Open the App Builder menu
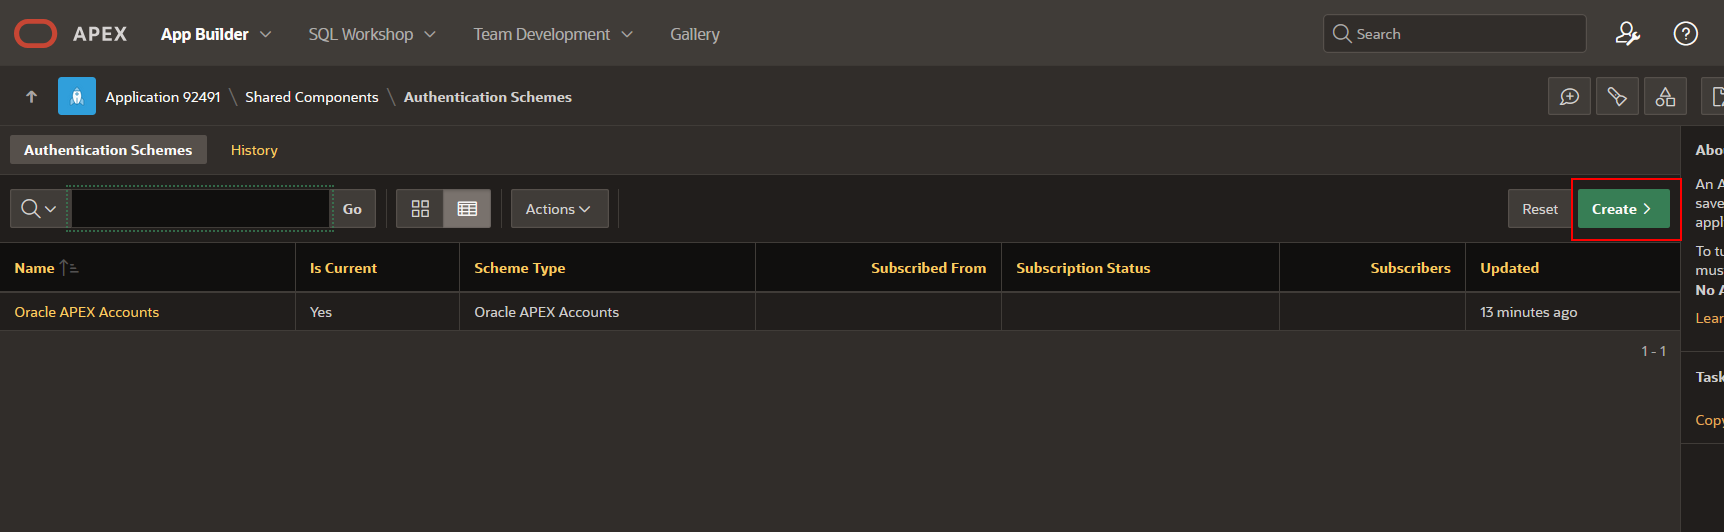Image resolution: width=1724 pixels, height=532 pixels. (204, 34)
